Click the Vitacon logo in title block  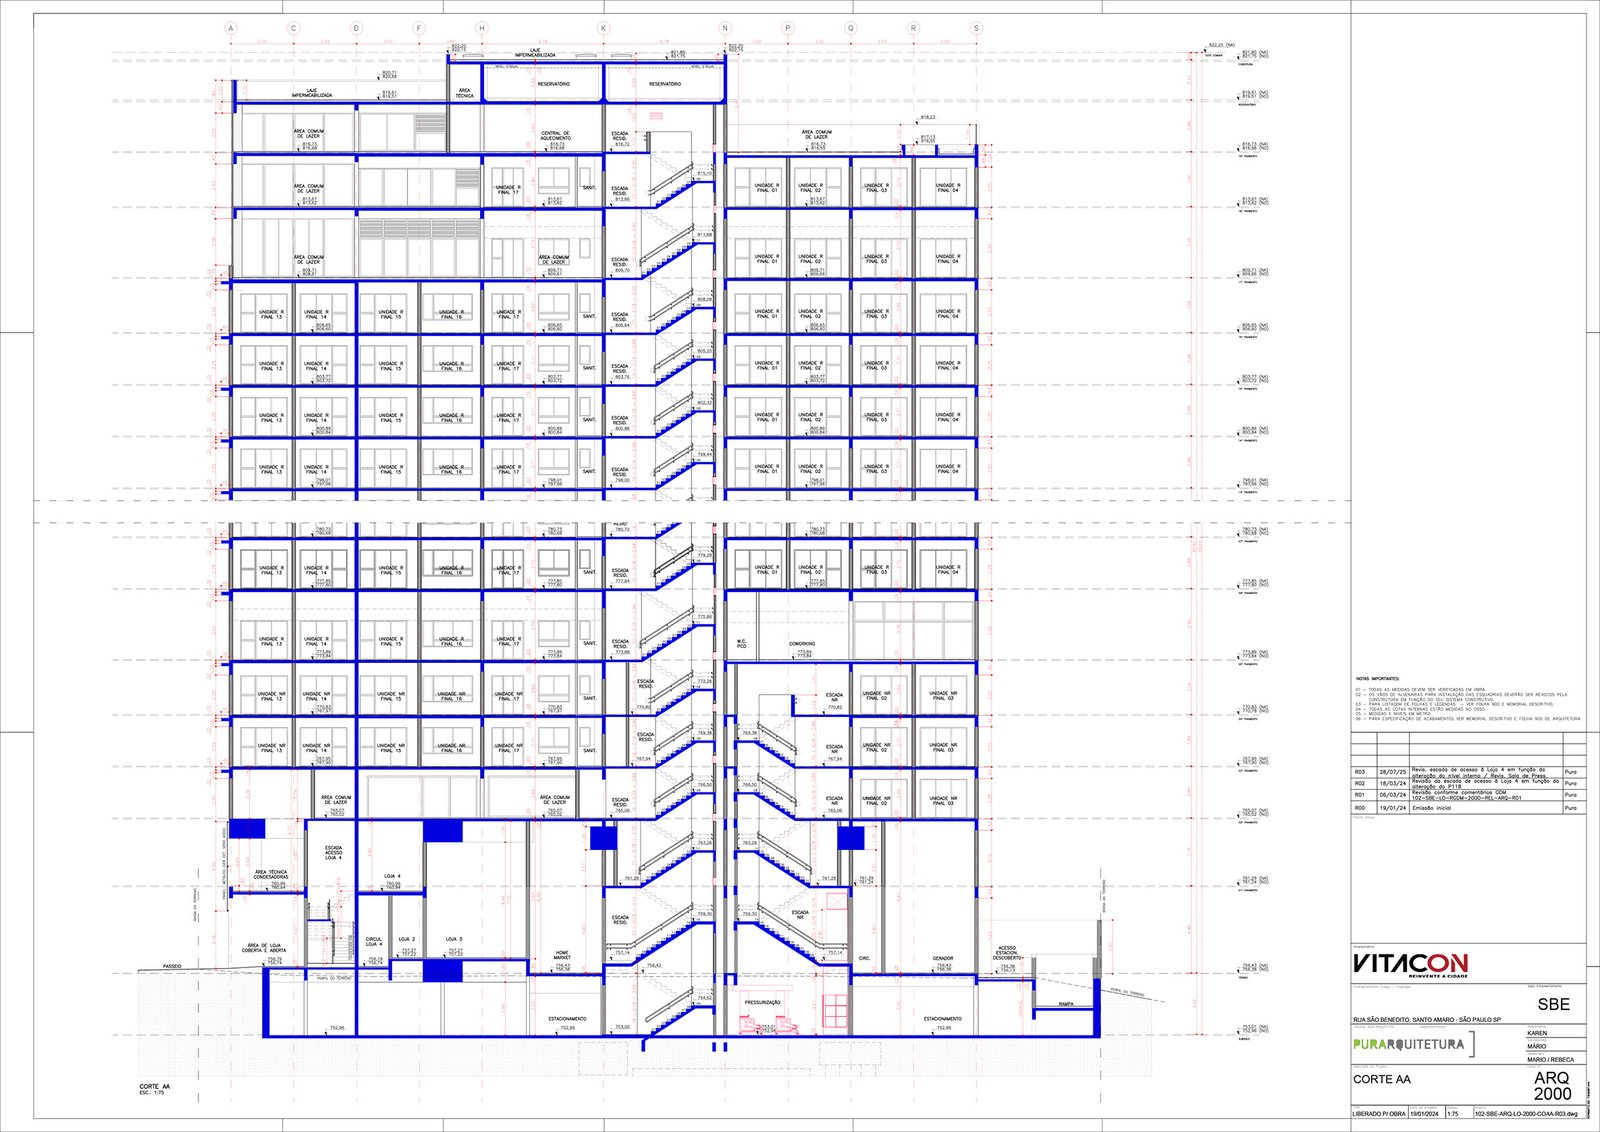[1410, 963]
